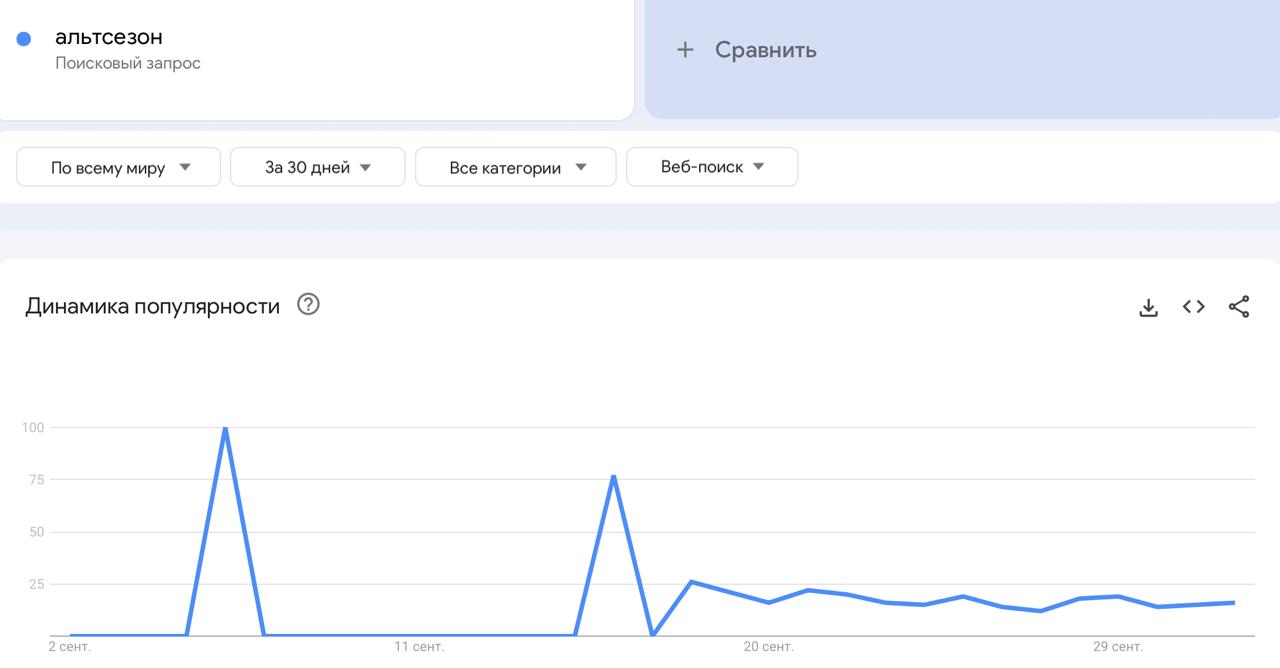
Task: Click the blue dot next to альтсезон
Action: (24, 39)
